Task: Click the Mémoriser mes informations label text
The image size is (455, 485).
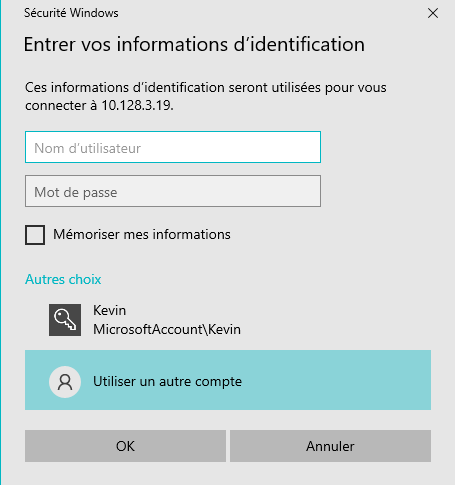Action: click(x=142, y=234)
